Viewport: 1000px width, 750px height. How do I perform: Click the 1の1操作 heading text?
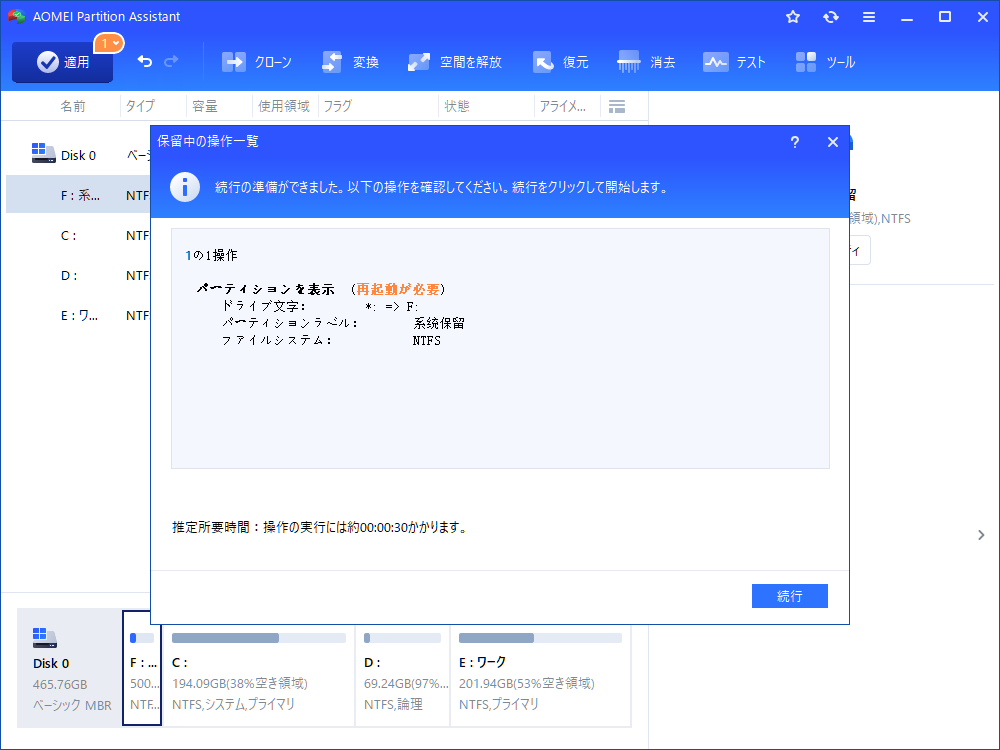211,255
